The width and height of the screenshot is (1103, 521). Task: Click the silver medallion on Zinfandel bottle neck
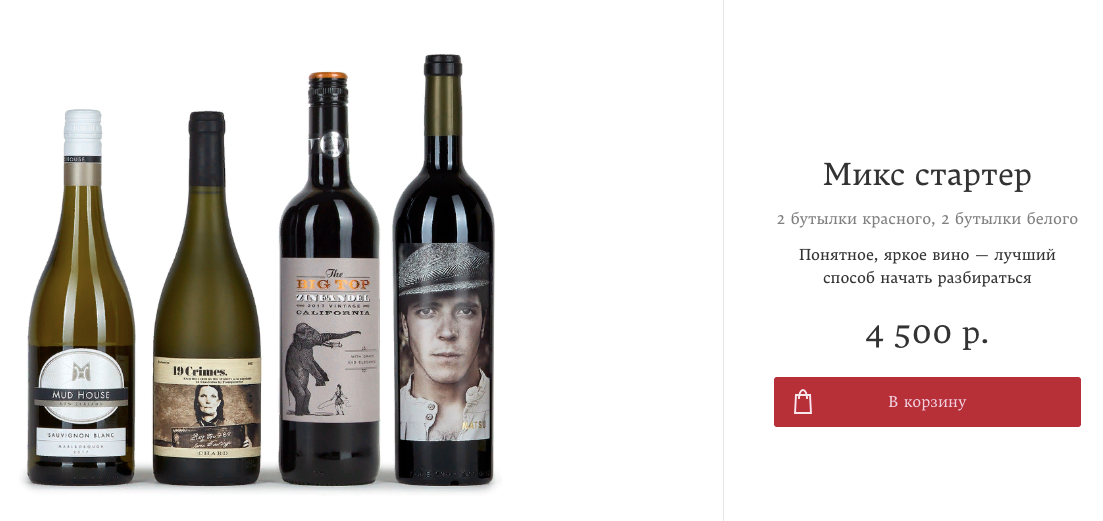(x=331, y=145)
